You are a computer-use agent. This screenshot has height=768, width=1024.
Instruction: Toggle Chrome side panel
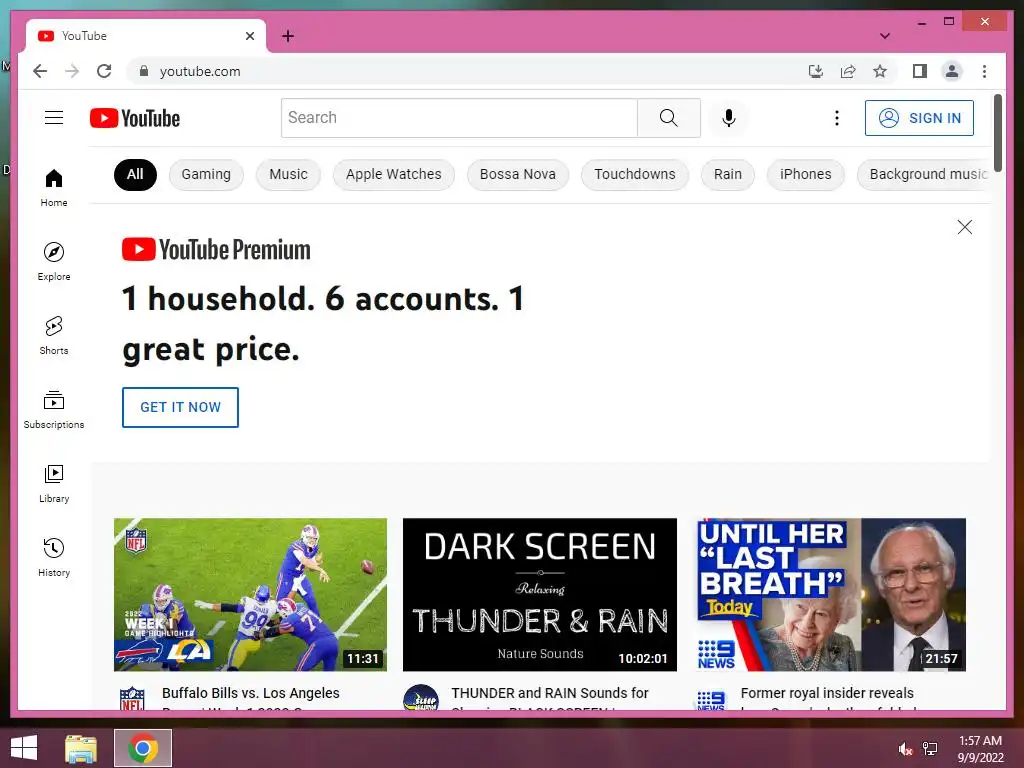920,71
